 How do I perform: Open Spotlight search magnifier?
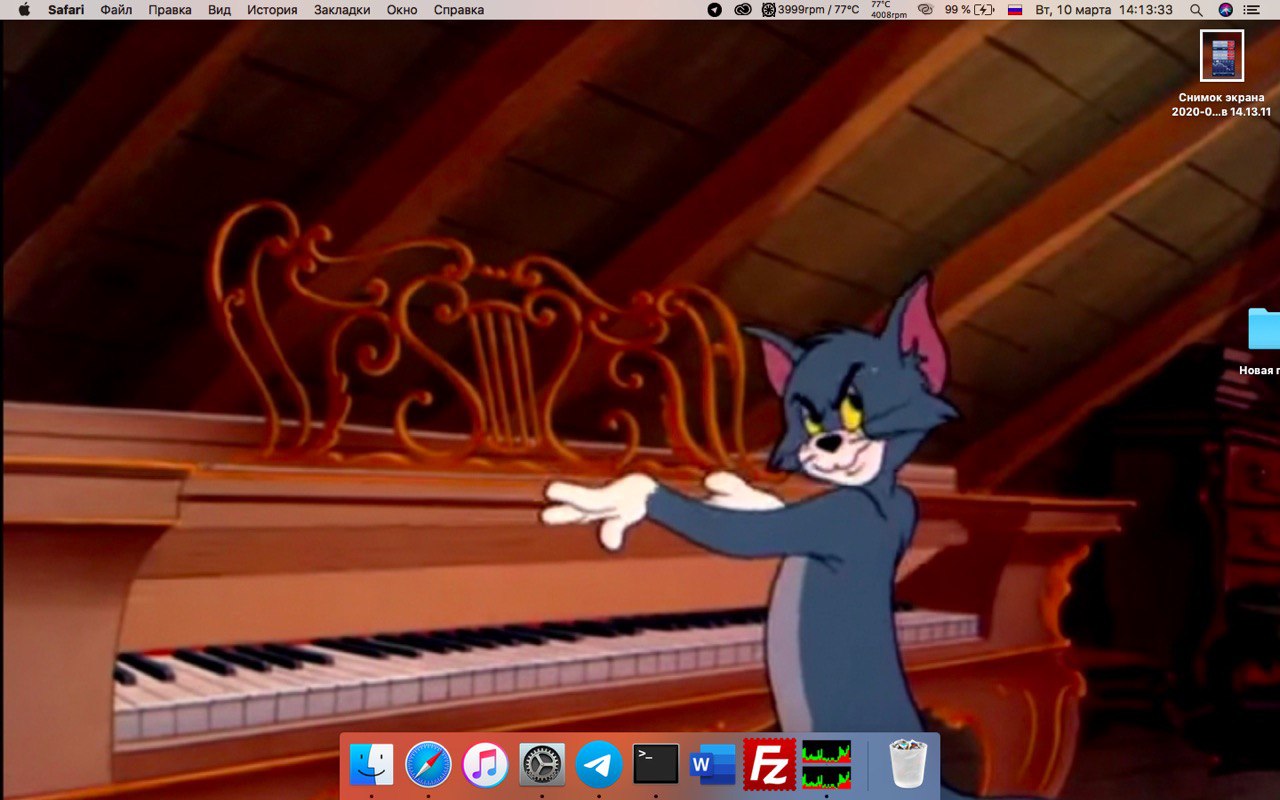pyautogui.click(x=1196, y=10)
